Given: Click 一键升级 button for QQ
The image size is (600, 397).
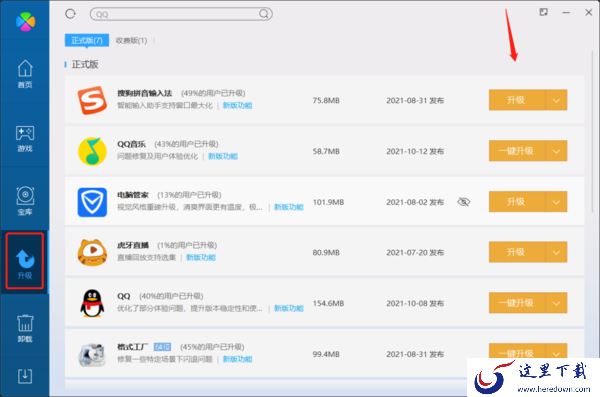Looking at the screenshot, I should [517, 303].
